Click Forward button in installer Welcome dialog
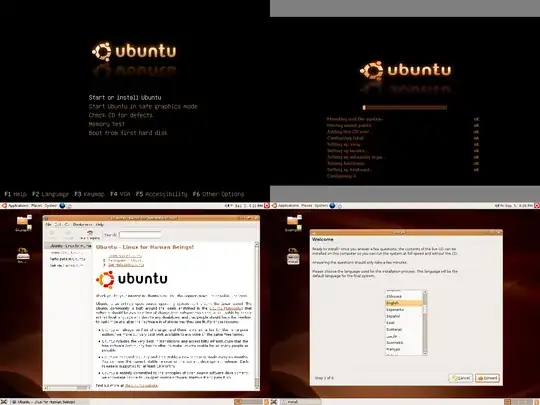 click(x=487, y=378)
